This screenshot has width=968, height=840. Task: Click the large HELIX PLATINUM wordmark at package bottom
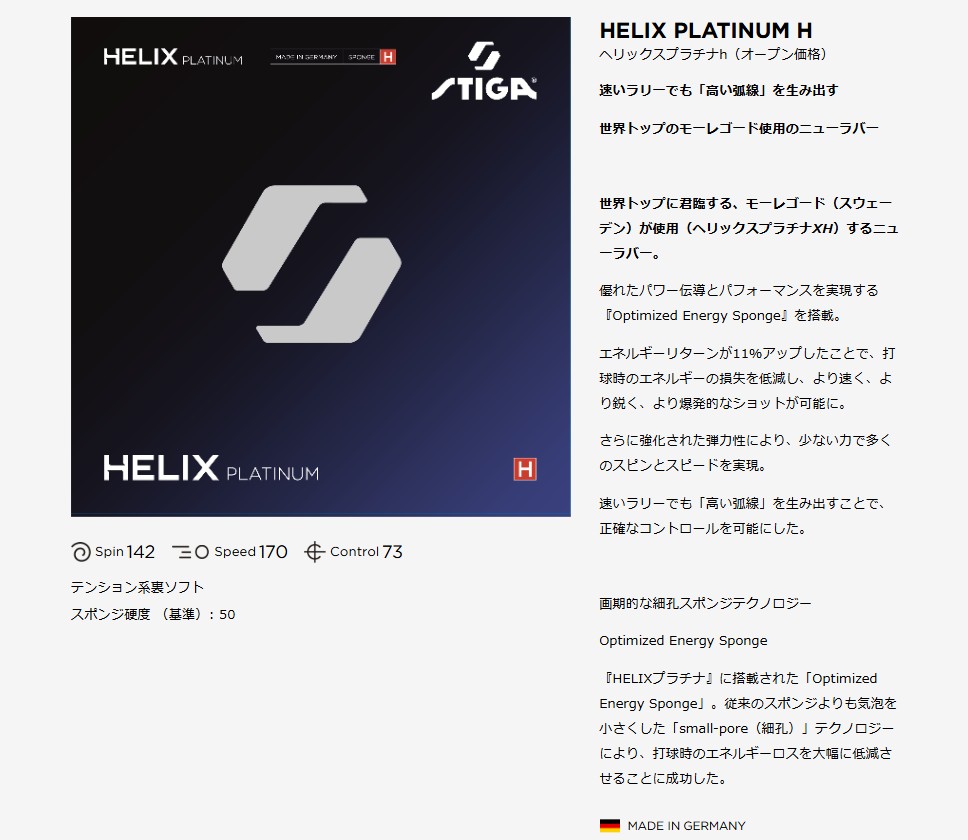point(211,468)
